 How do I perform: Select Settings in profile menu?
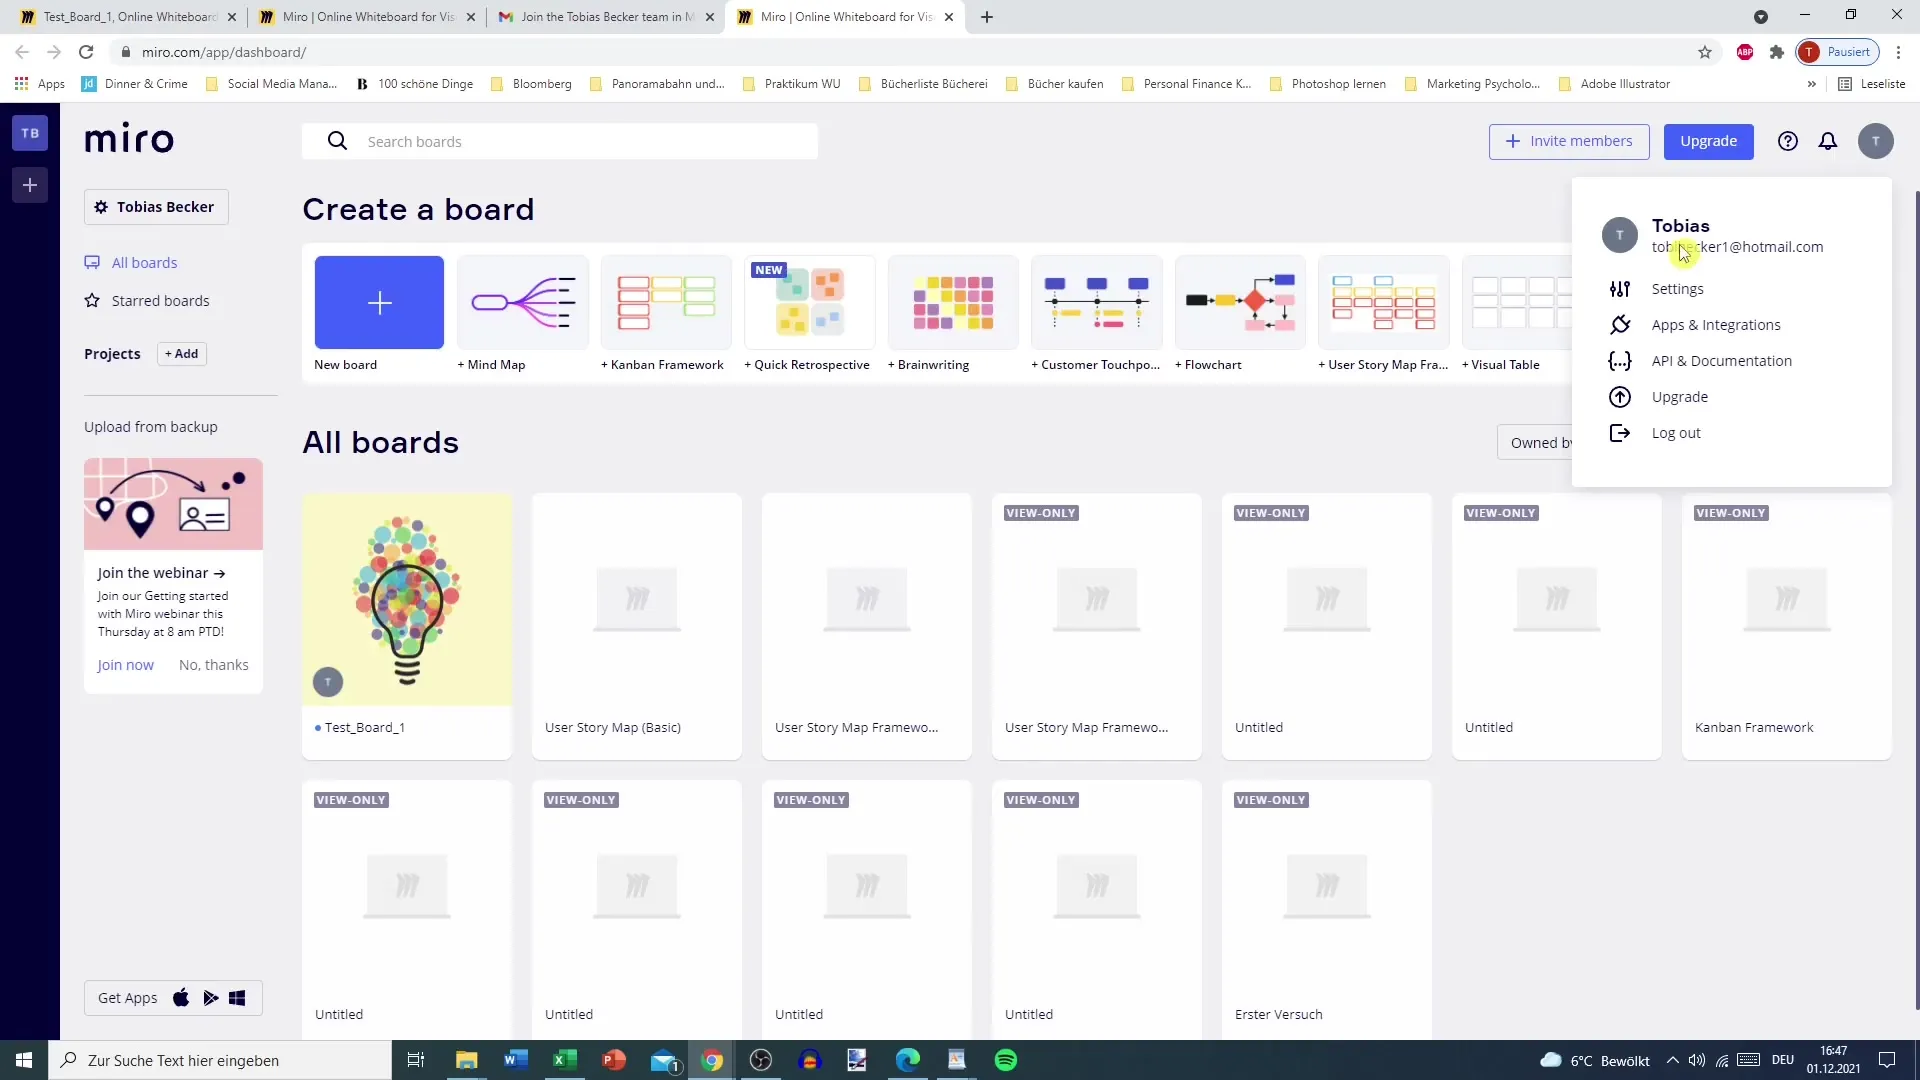(1678, 289)
